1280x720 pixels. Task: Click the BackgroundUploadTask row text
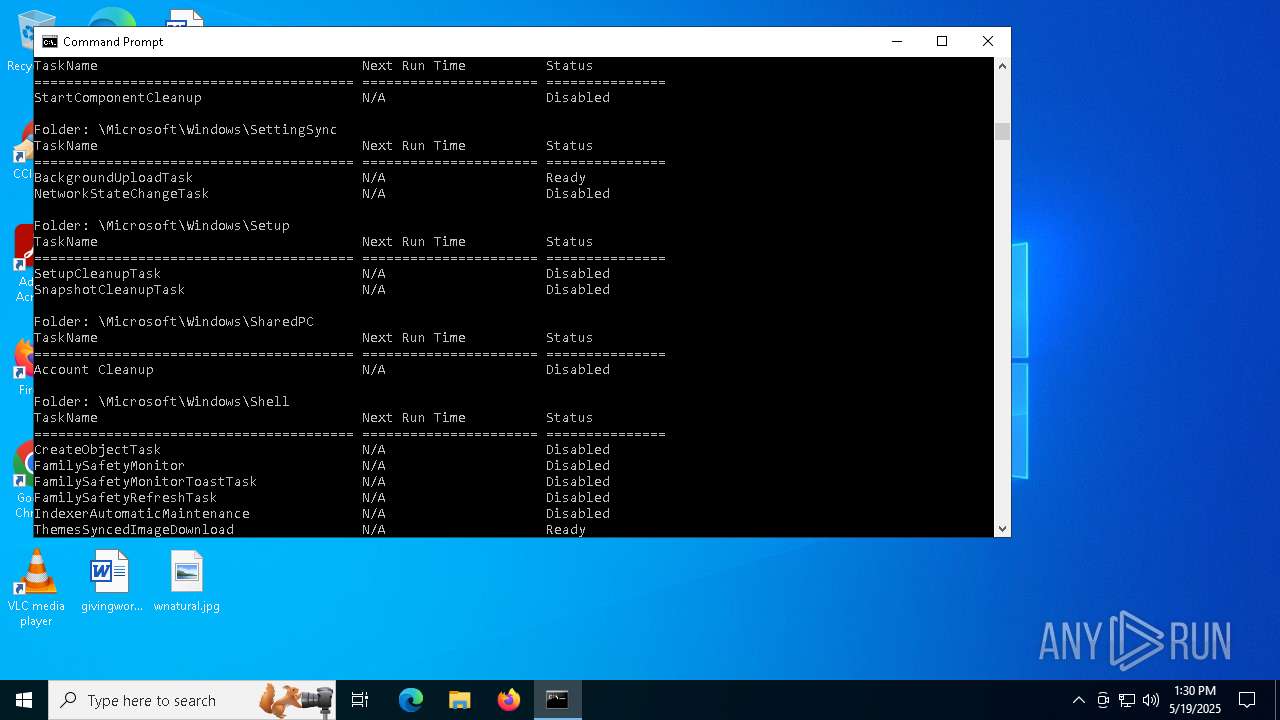114,178
